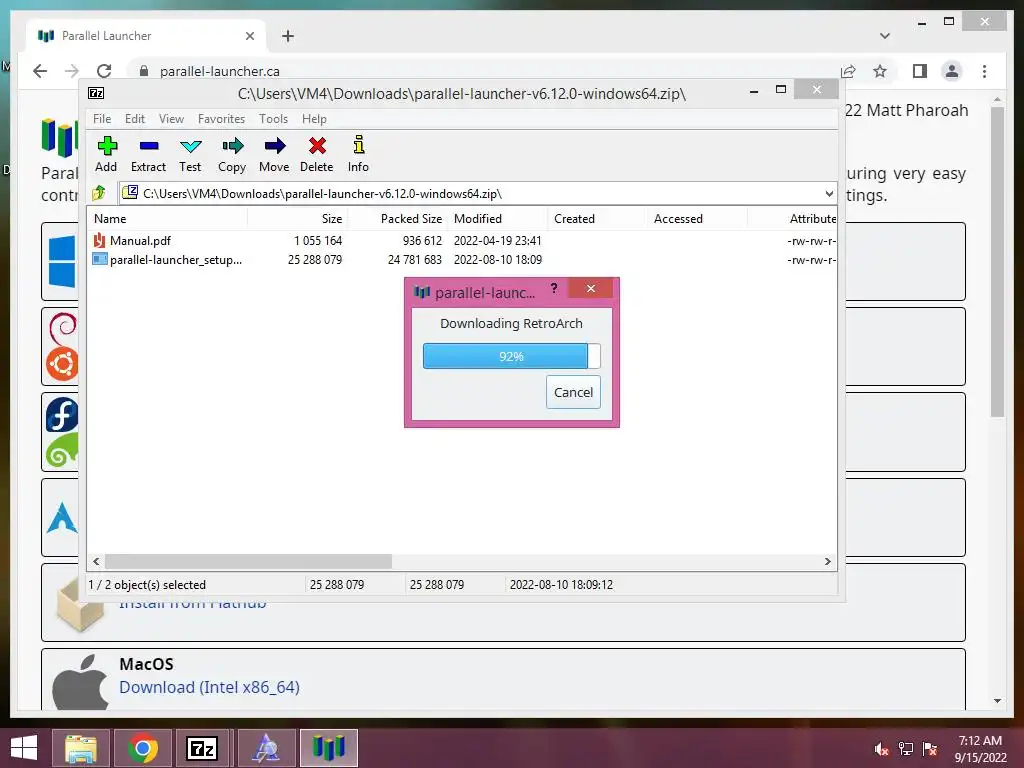Select the parallel-launcher_setup file icon
Viewport: 1024px width, 768px height.
click(99, 259)
